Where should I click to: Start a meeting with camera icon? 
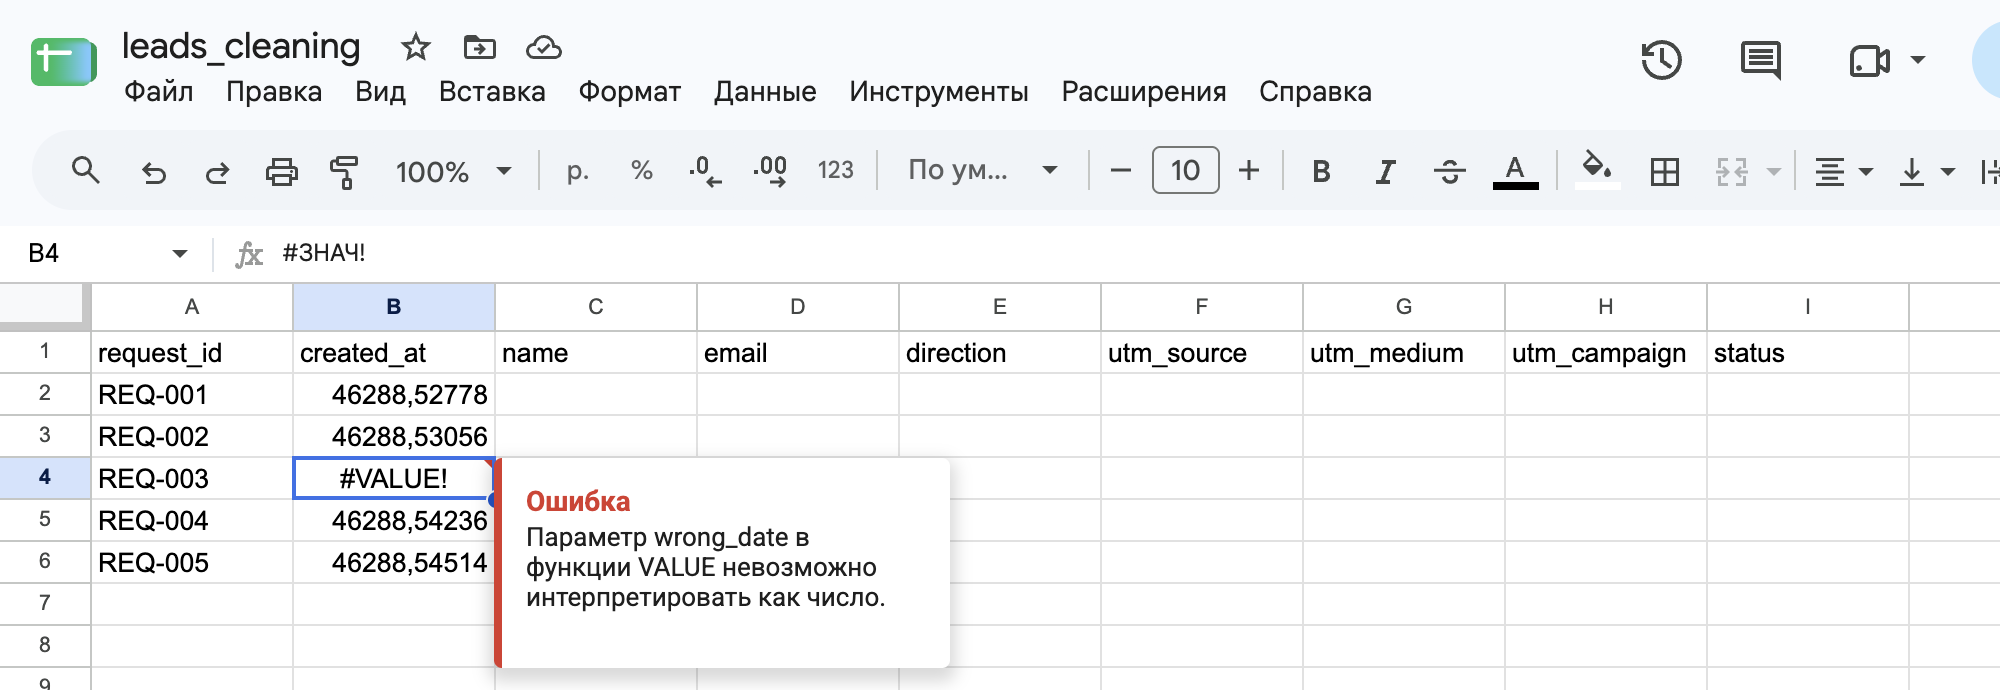point(1869,61)
